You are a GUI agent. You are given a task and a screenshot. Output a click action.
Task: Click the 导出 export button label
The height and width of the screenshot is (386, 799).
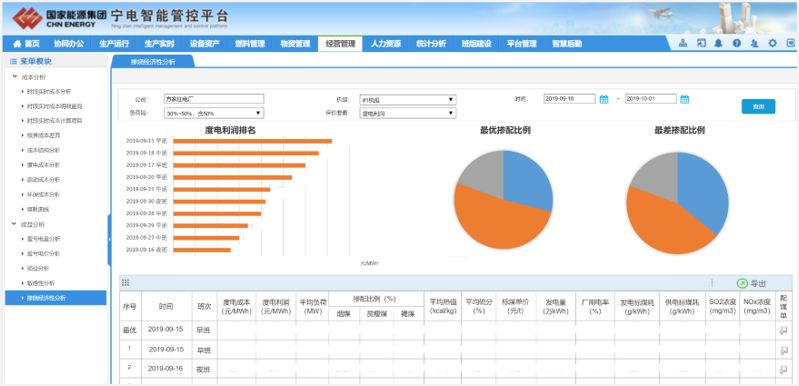point(758,284)
